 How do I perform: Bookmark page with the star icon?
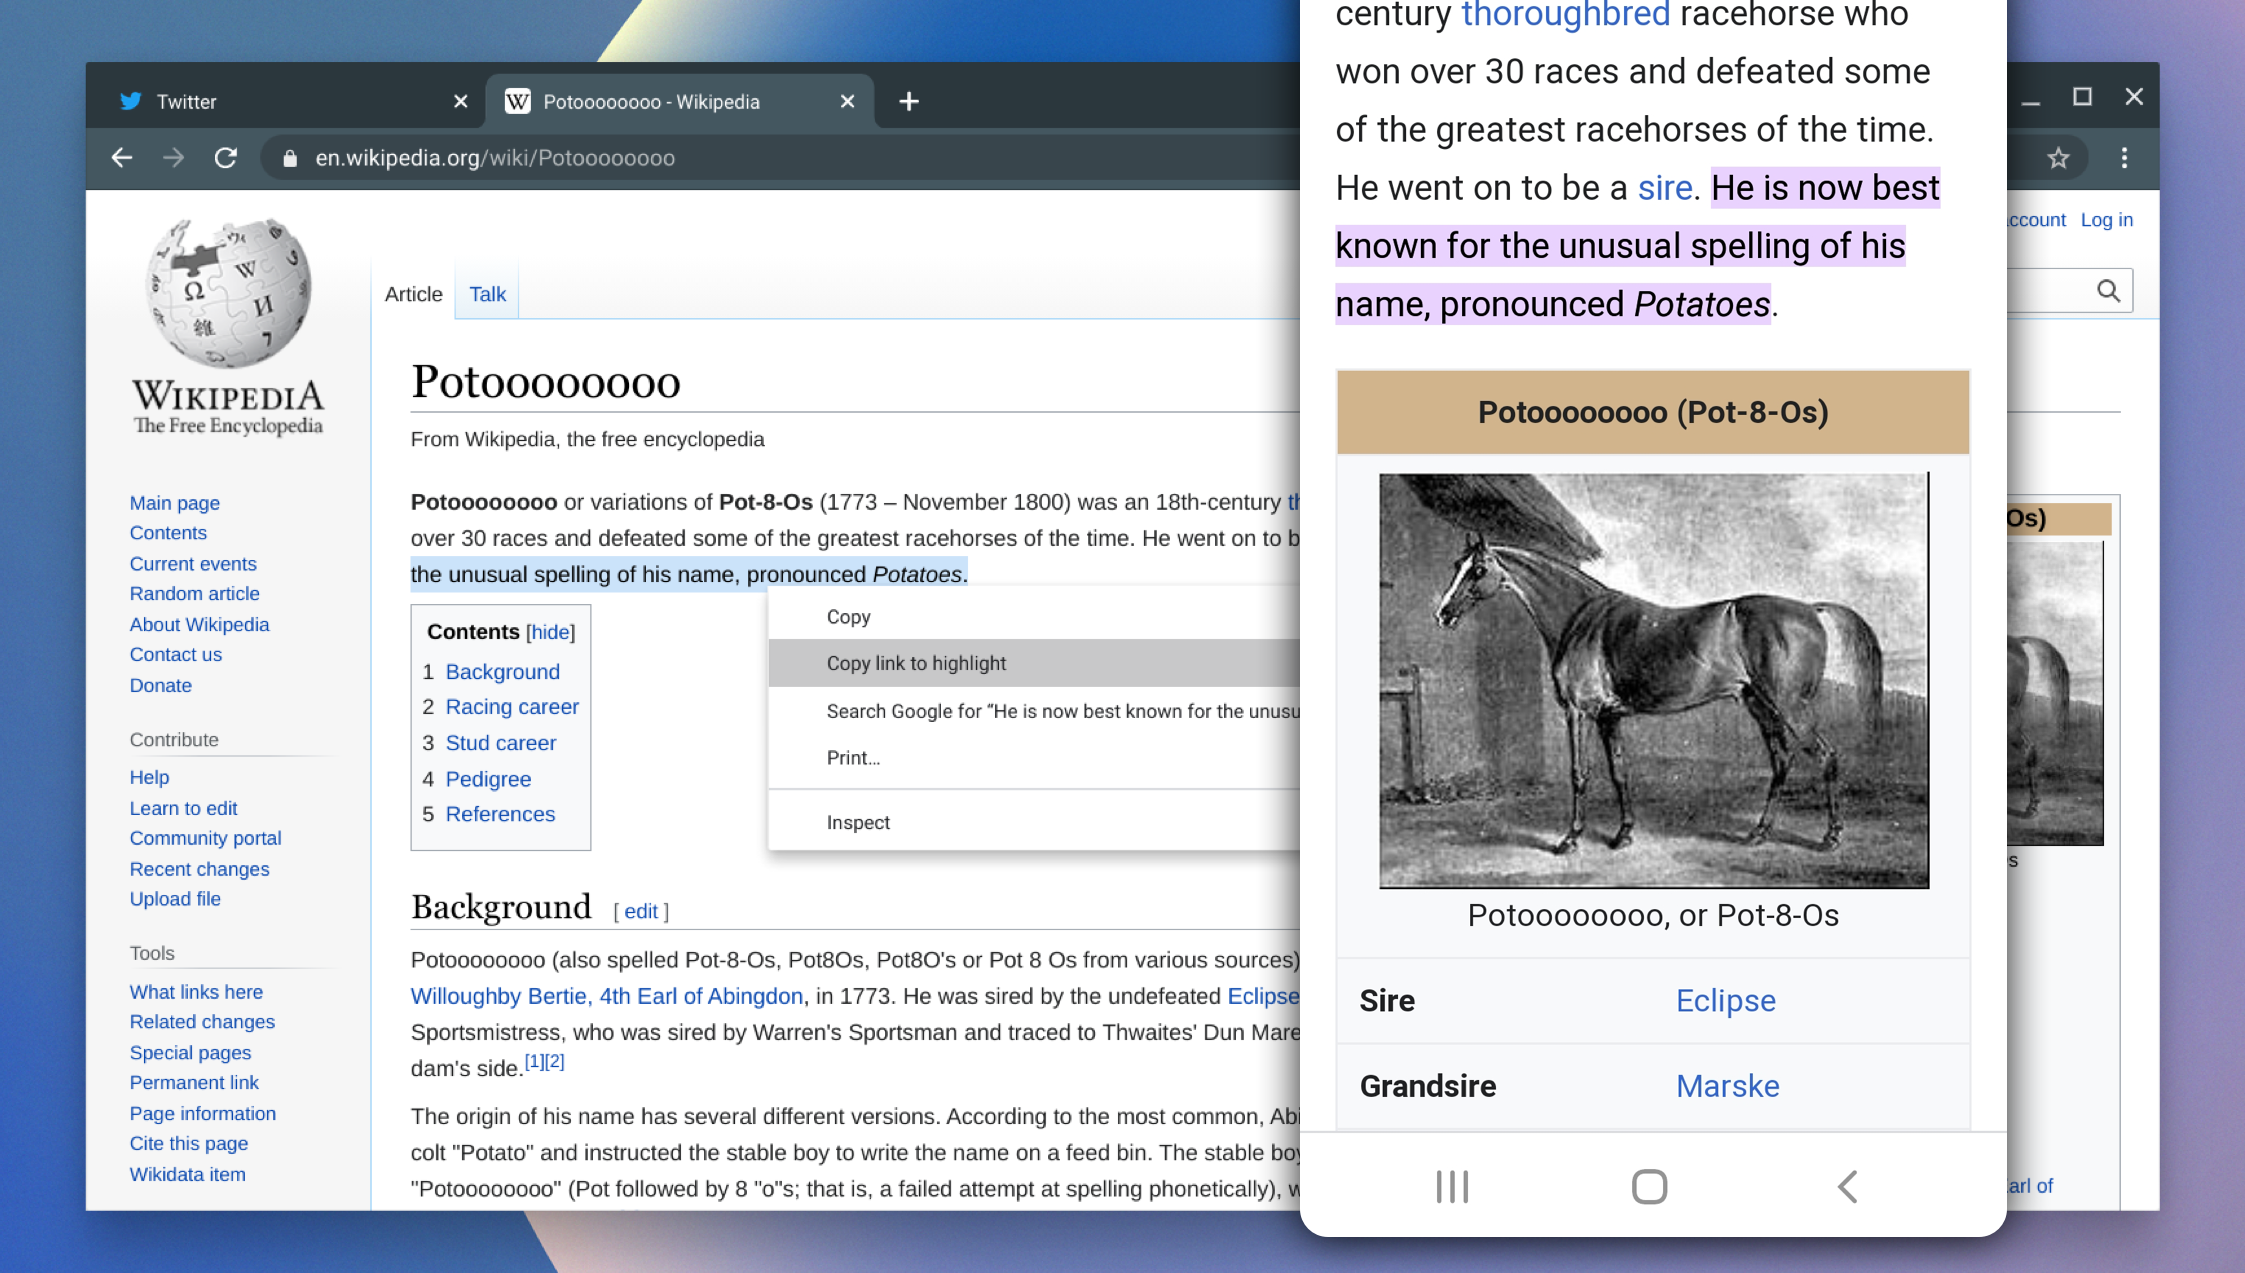point(2058,158)
